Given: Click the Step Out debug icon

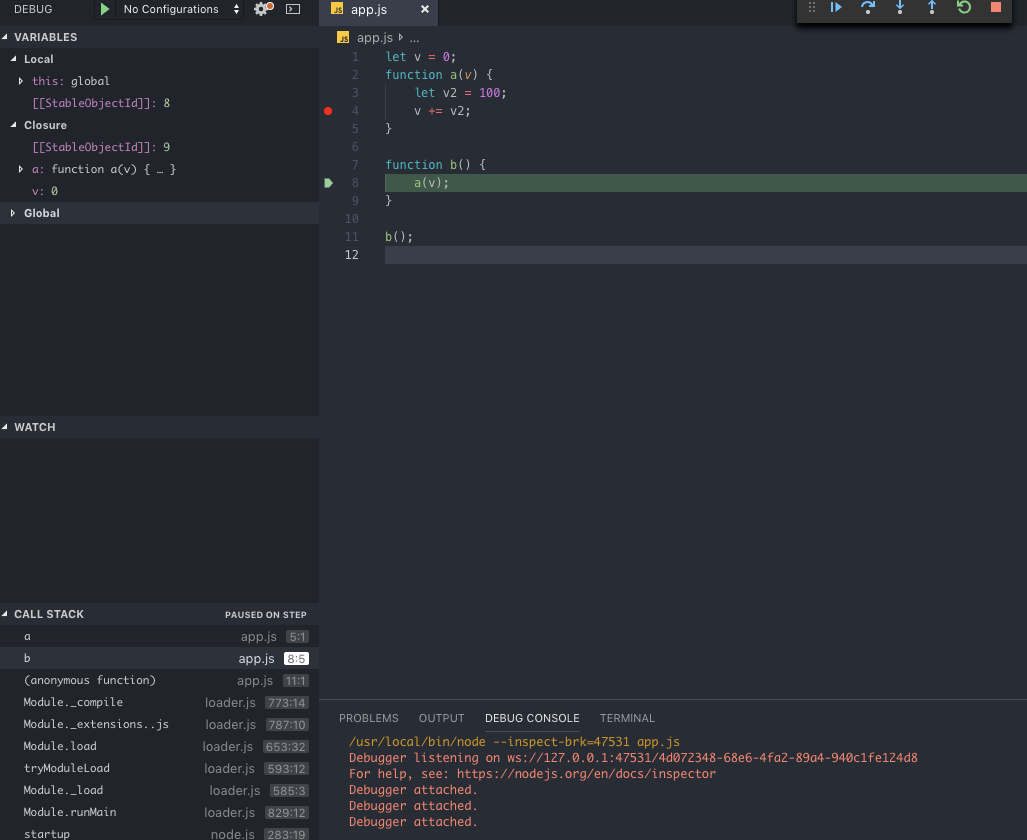Looking at the screenshot, I should click(932, 8).
